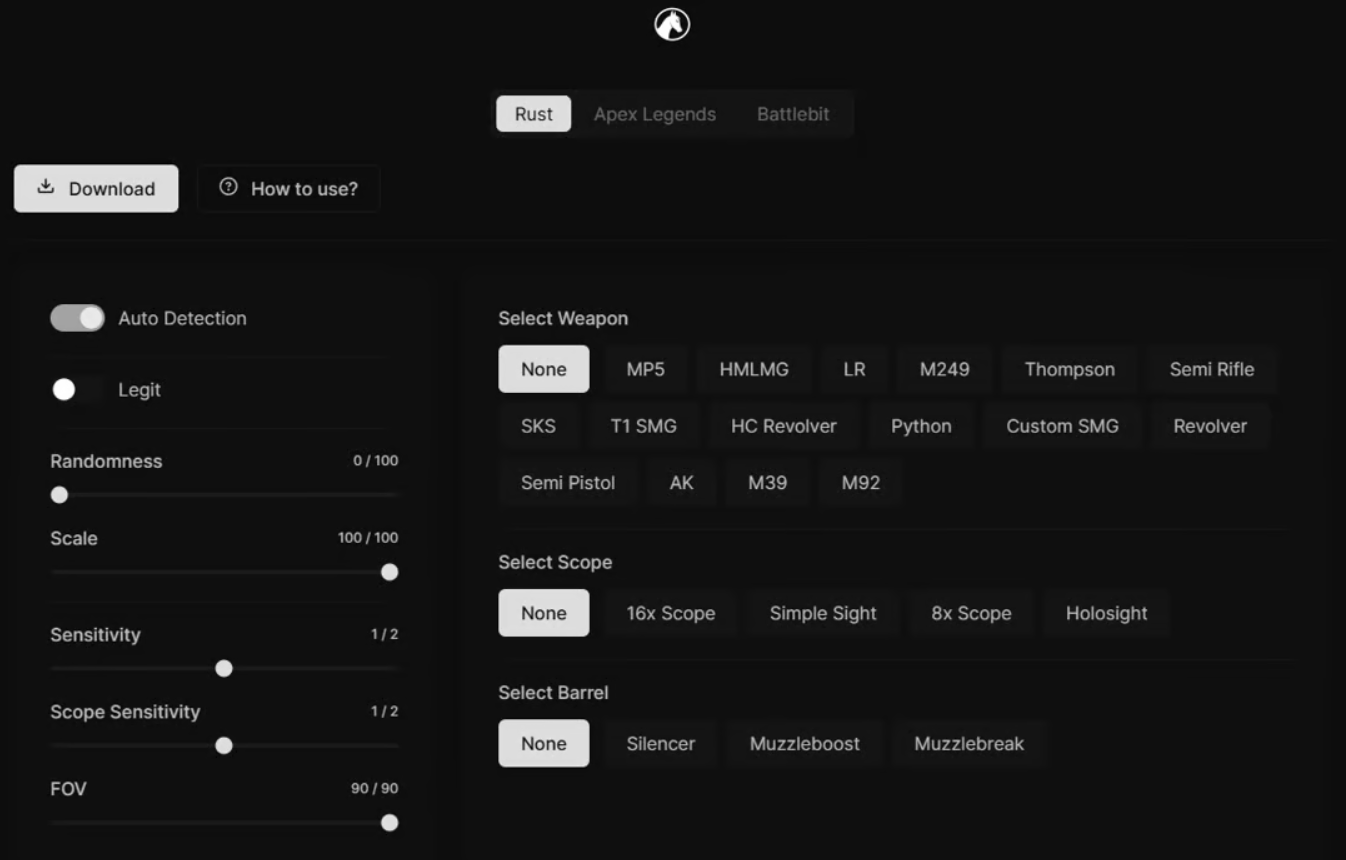
Task: Click the Auto Detection label text
Action: (x=182, y=318)
